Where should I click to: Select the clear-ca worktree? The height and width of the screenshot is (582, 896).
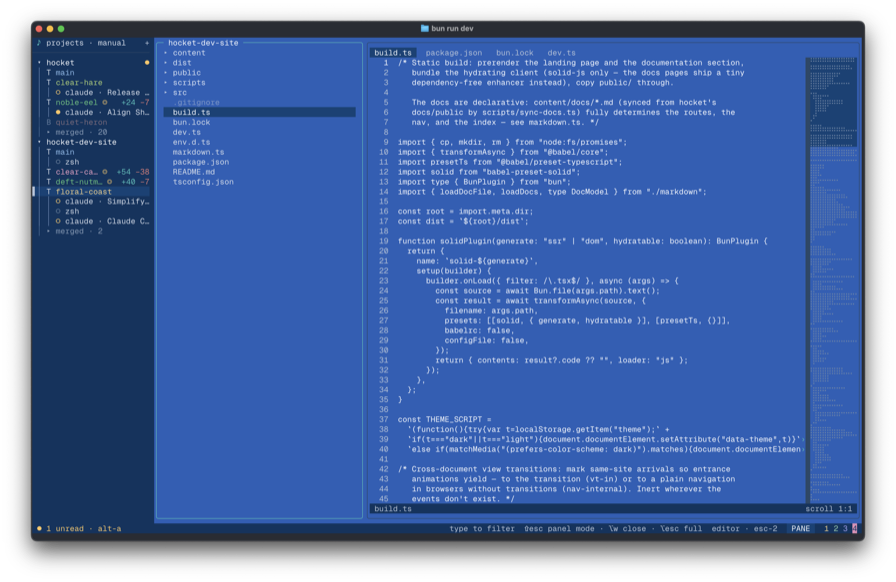pyautogui.click(x=77, y=172)
